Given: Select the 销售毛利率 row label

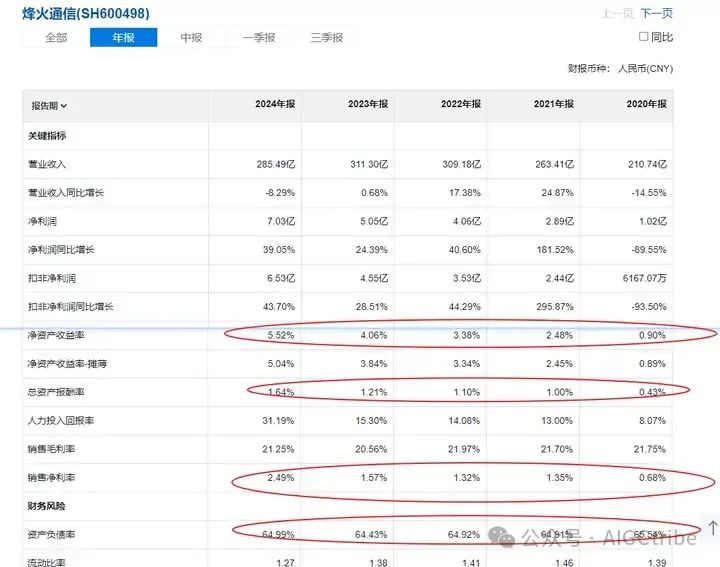Looking at the screenshot, I should [x=51, y=449].
